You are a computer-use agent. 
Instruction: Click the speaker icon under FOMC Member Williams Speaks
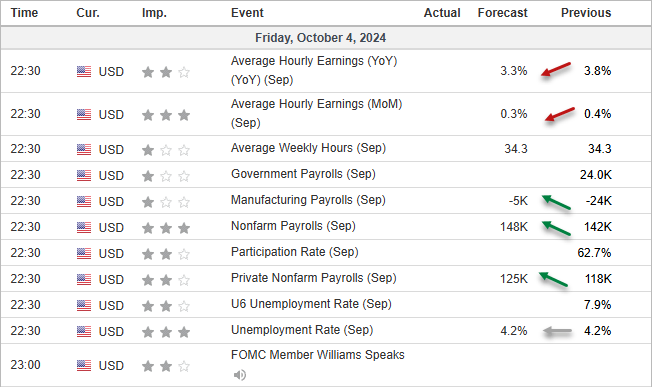[240, 375]
